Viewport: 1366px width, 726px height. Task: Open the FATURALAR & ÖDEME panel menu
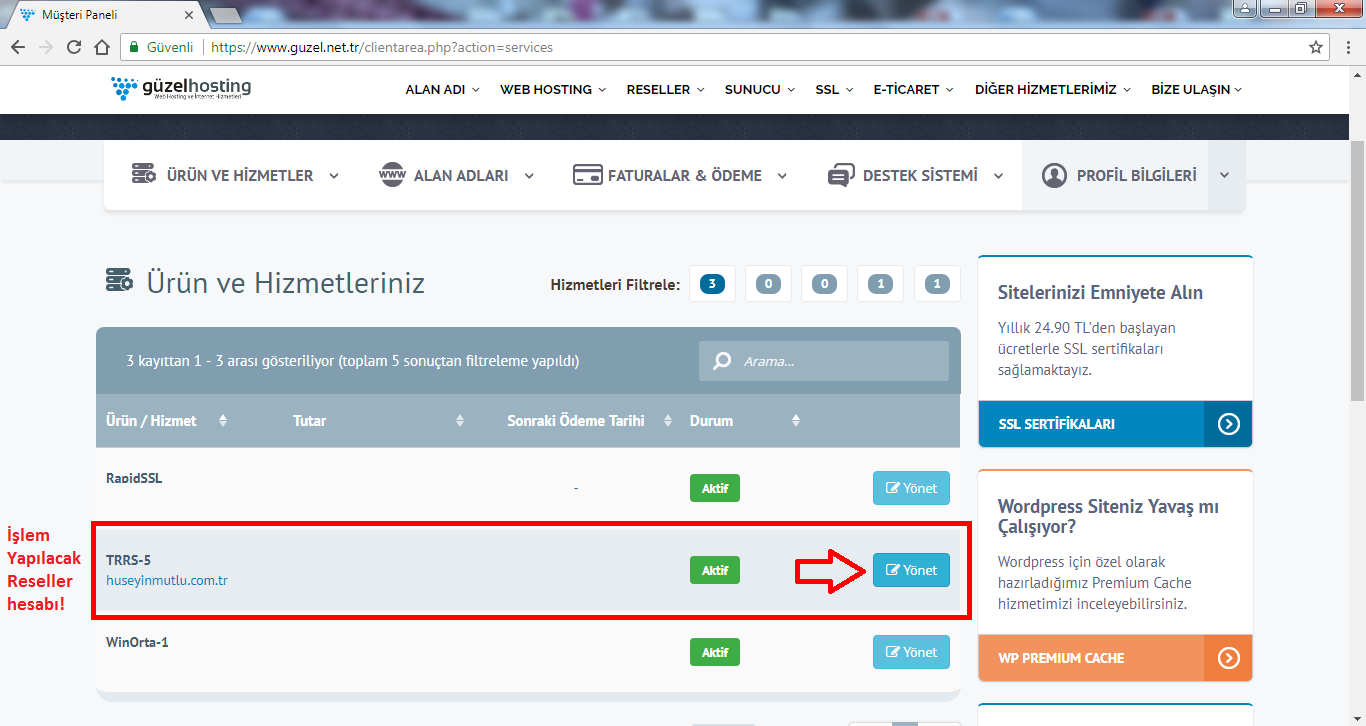click(680, 175)
